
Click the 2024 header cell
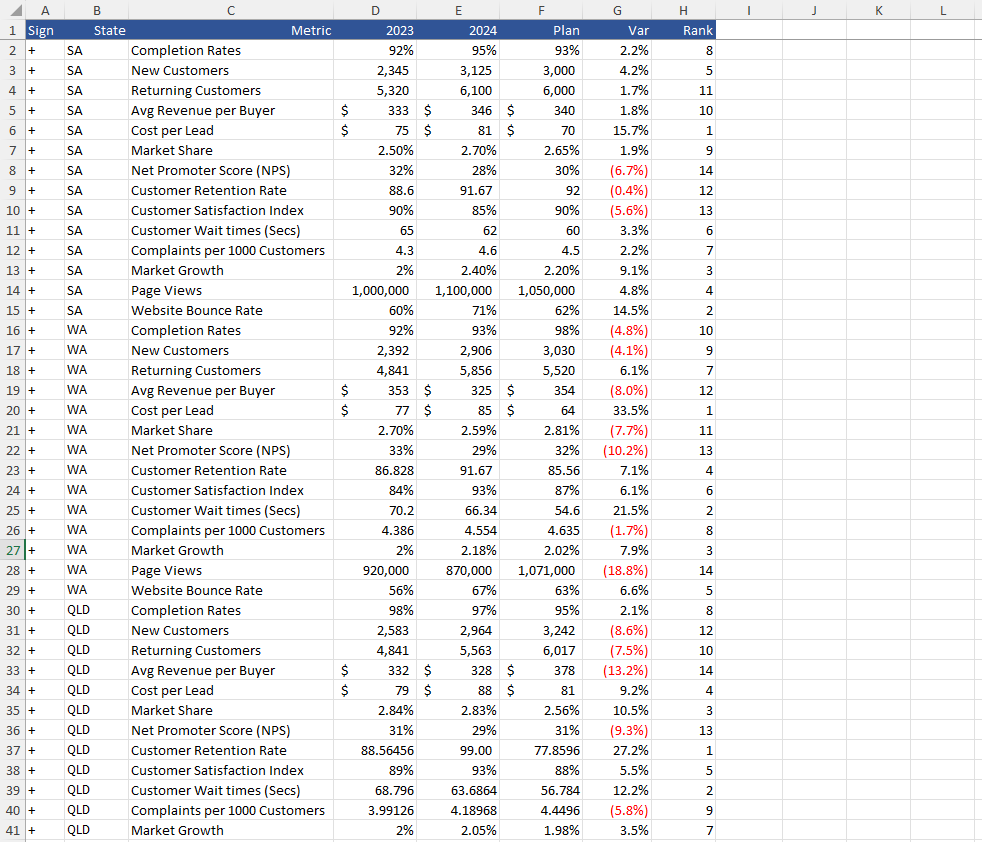(458, 30)
